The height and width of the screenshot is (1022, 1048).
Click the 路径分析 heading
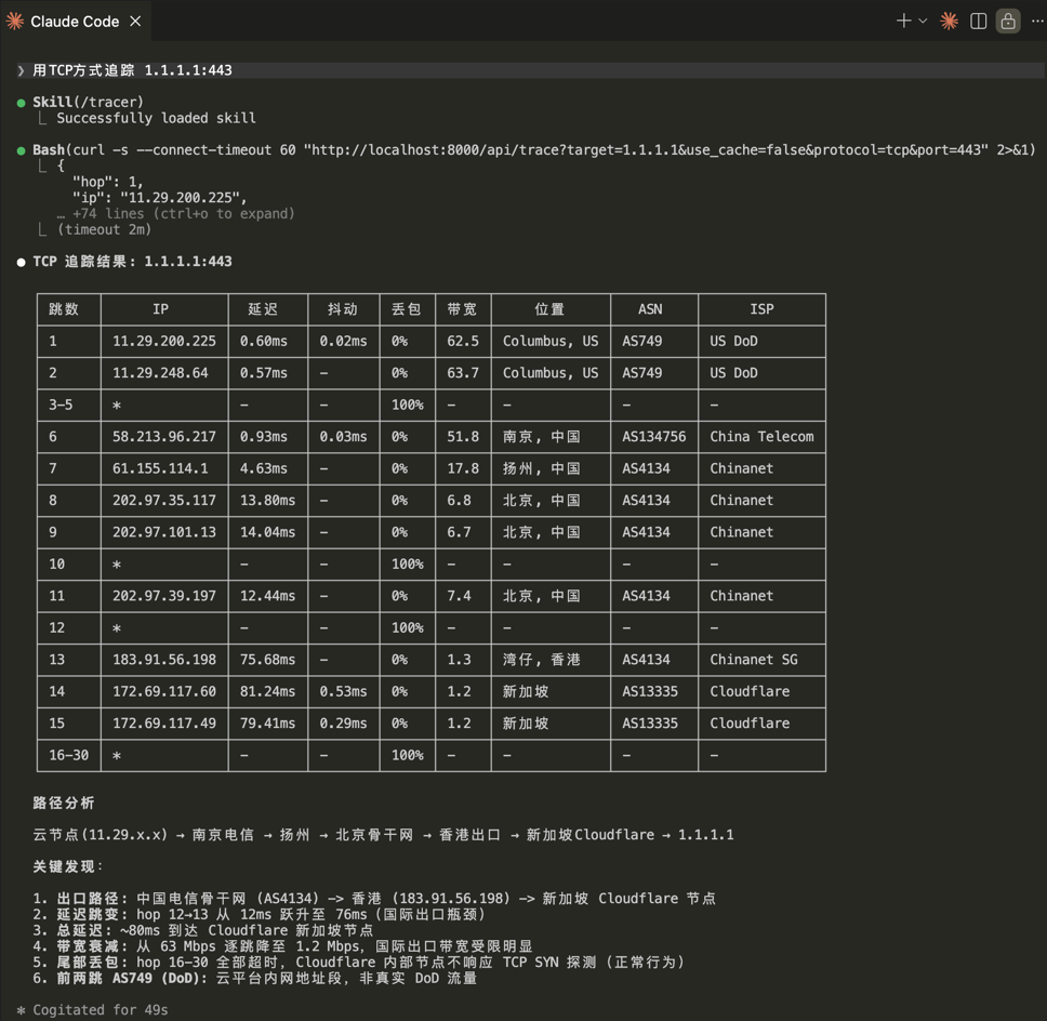point(63,803)
